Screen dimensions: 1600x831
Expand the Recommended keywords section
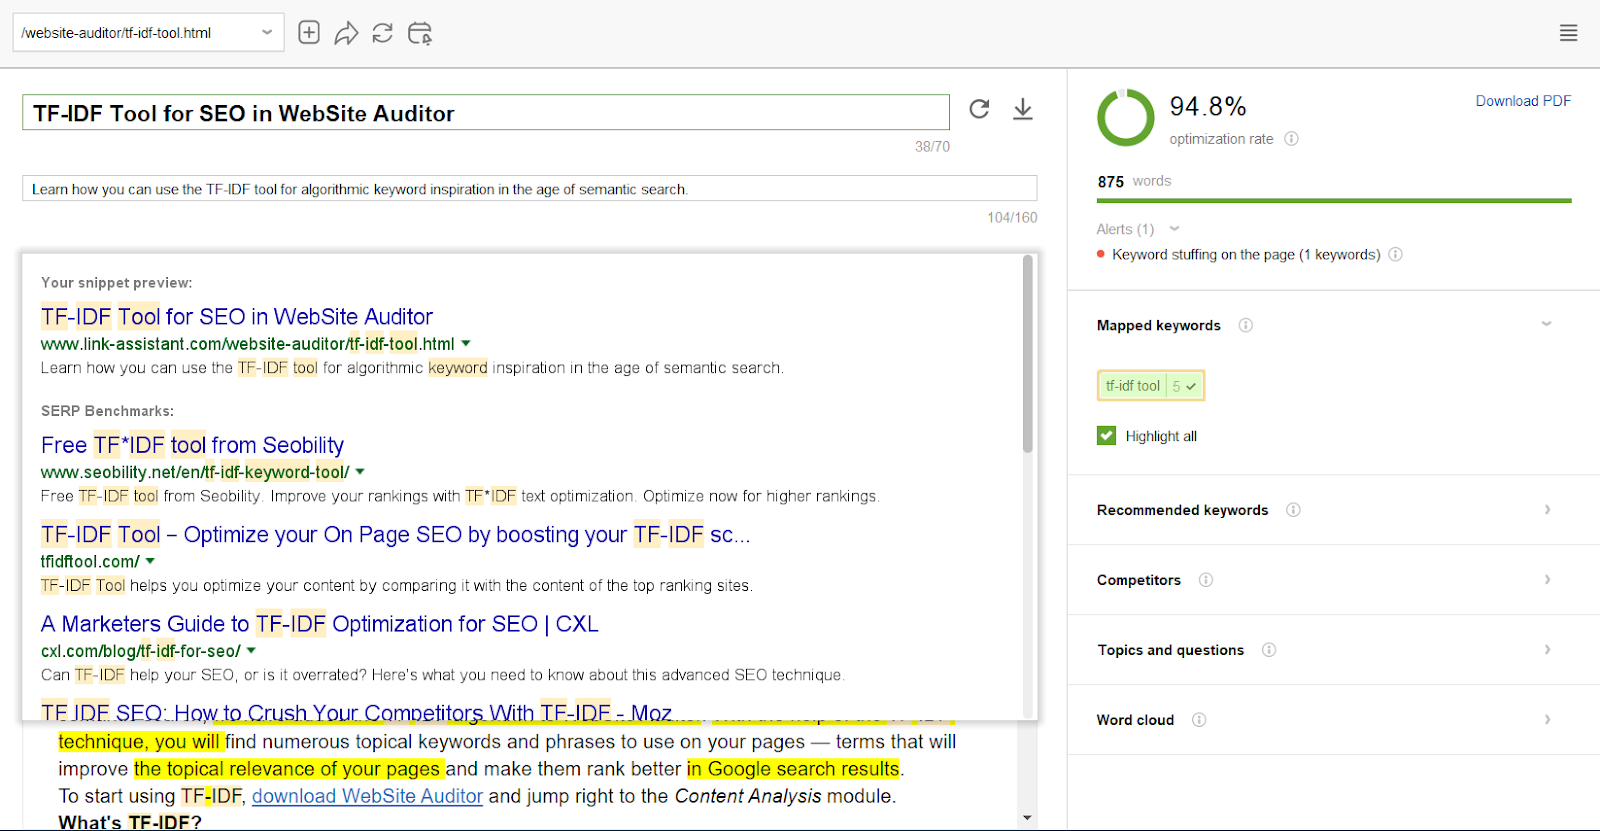pos(1547,510)
